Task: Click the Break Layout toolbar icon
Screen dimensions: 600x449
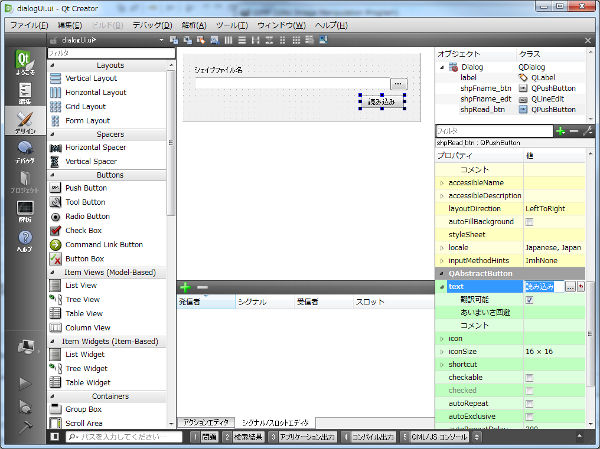Action: 310,40
